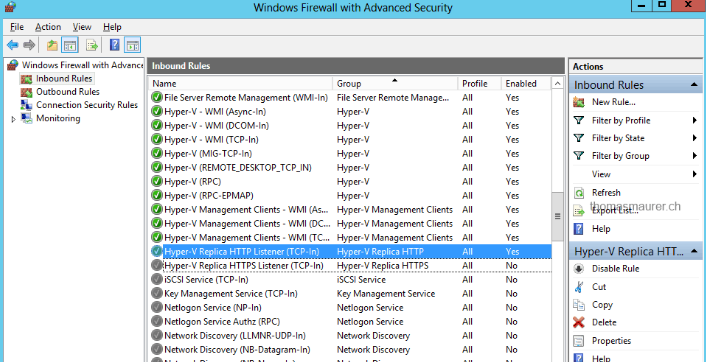Viewport: 706px width, 362px height.
Task: Select Network Discovery (NB-Datagram-In) rule
Action: click(x=349, y=350)
